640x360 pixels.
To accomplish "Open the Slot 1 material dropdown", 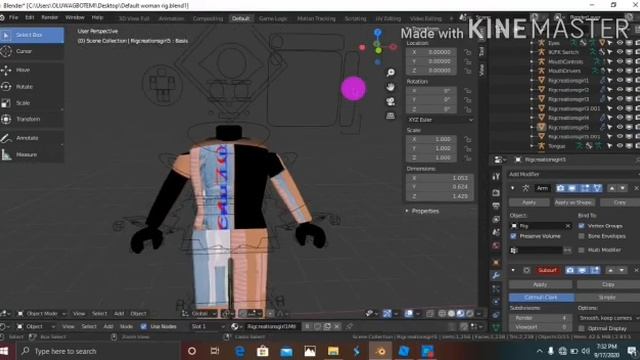I will coord(208,326).
